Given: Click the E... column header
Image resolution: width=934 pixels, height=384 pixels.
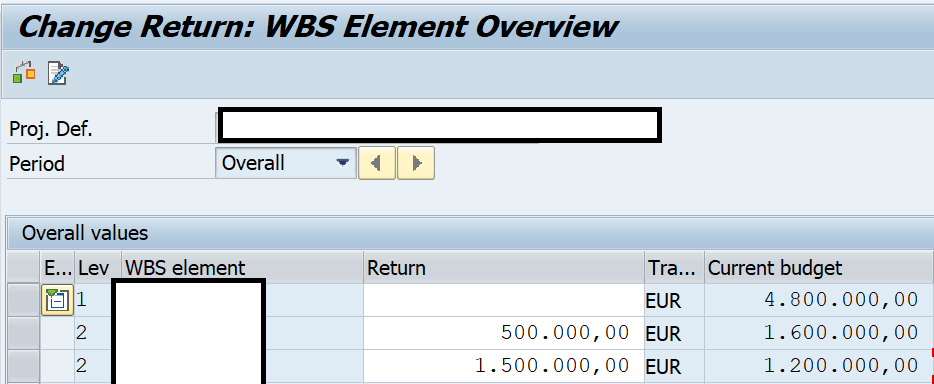Looking at the screenshot, I should pos(57,267).
